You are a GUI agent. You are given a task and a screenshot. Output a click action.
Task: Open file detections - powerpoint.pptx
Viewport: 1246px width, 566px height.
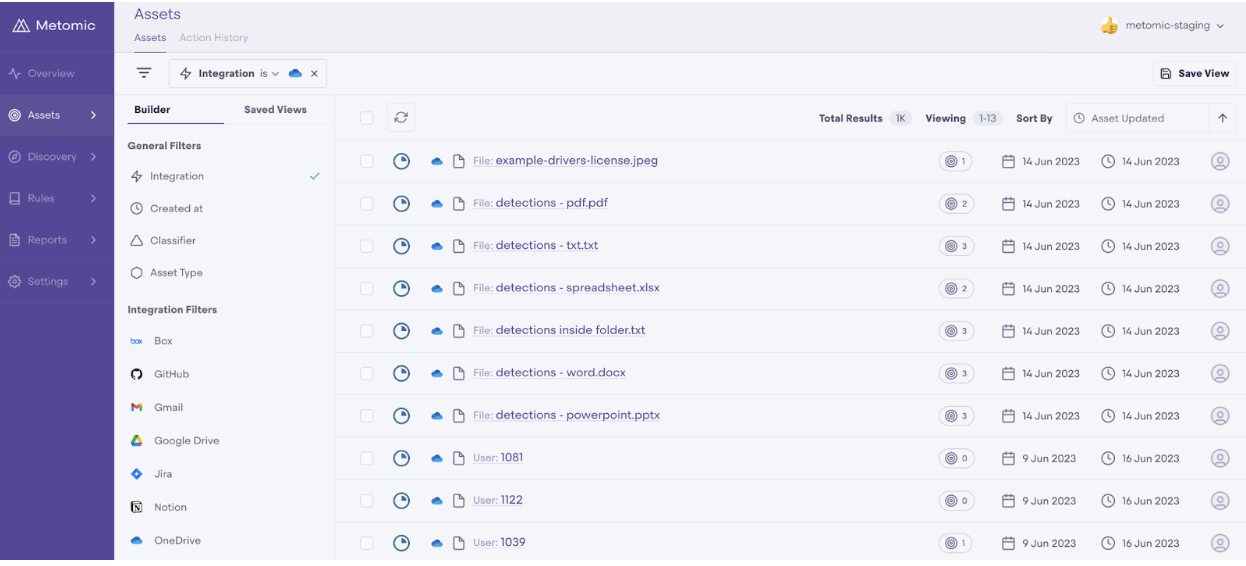coord(566,415)
